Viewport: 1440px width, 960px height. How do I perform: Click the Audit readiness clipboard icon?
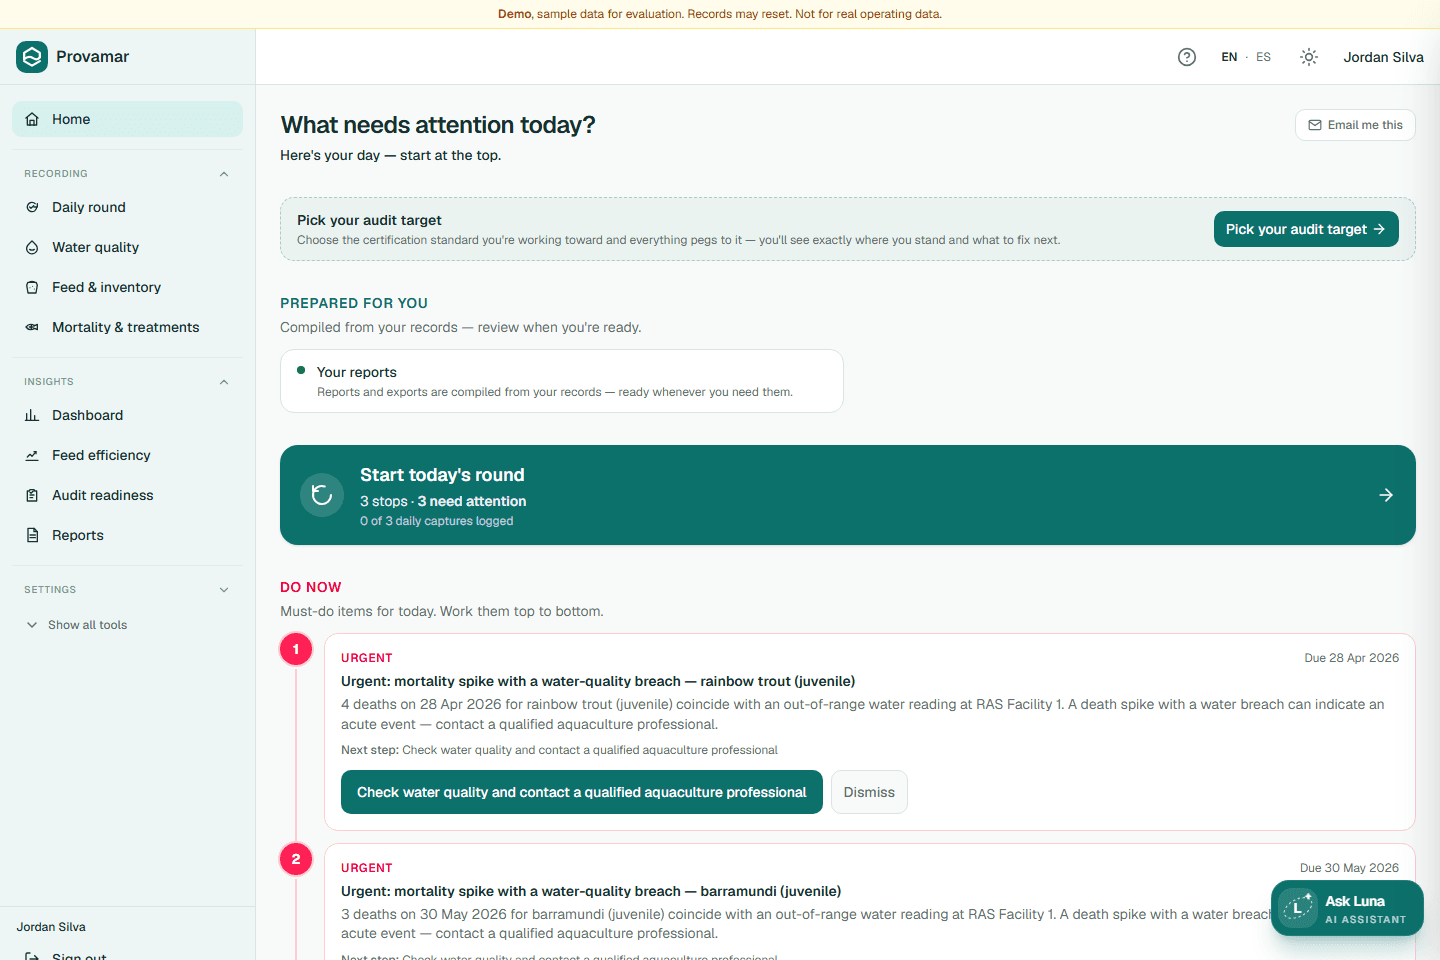(x=32, y=495)
